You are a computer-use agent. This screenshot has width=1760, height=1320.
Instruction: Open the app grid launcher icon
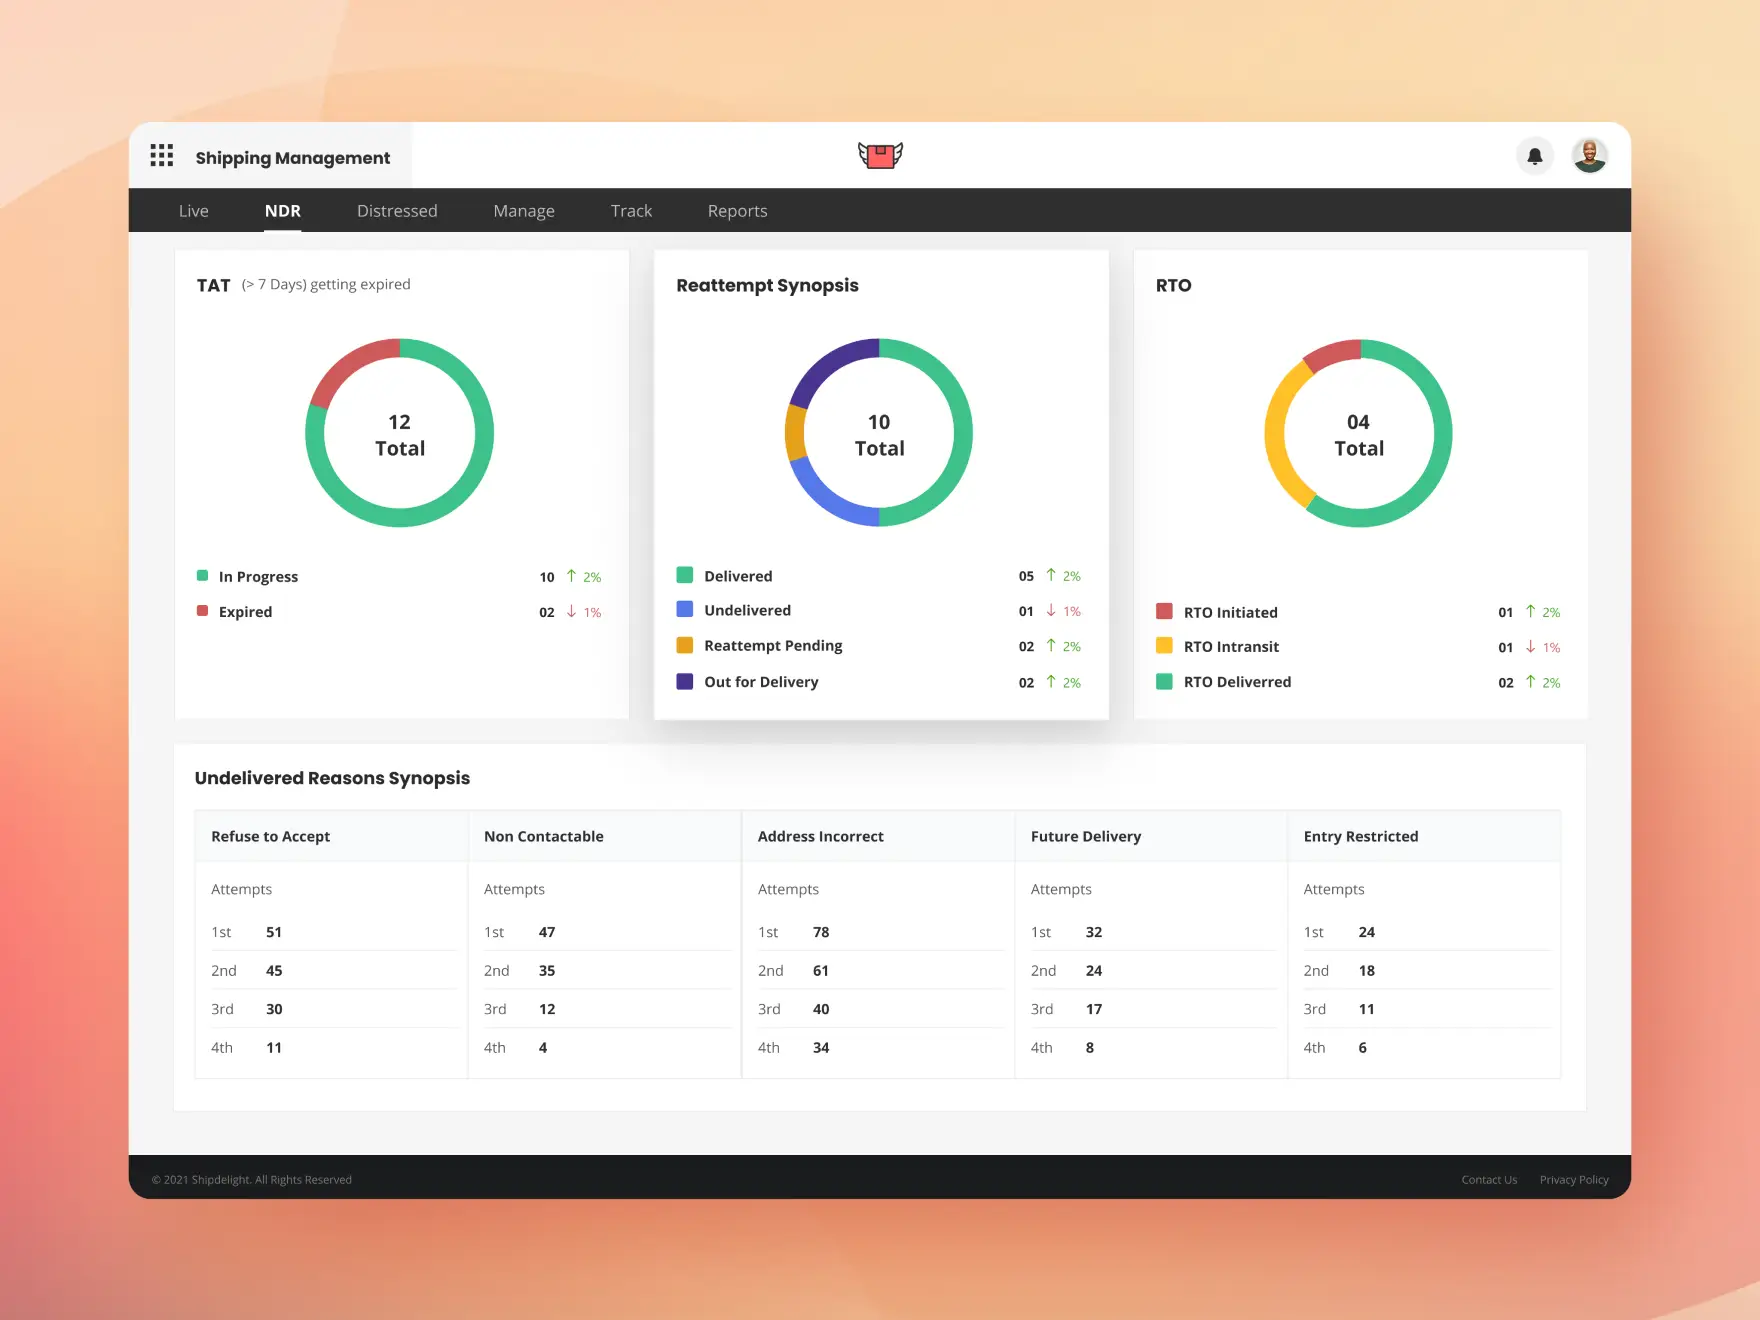point(162,156)
